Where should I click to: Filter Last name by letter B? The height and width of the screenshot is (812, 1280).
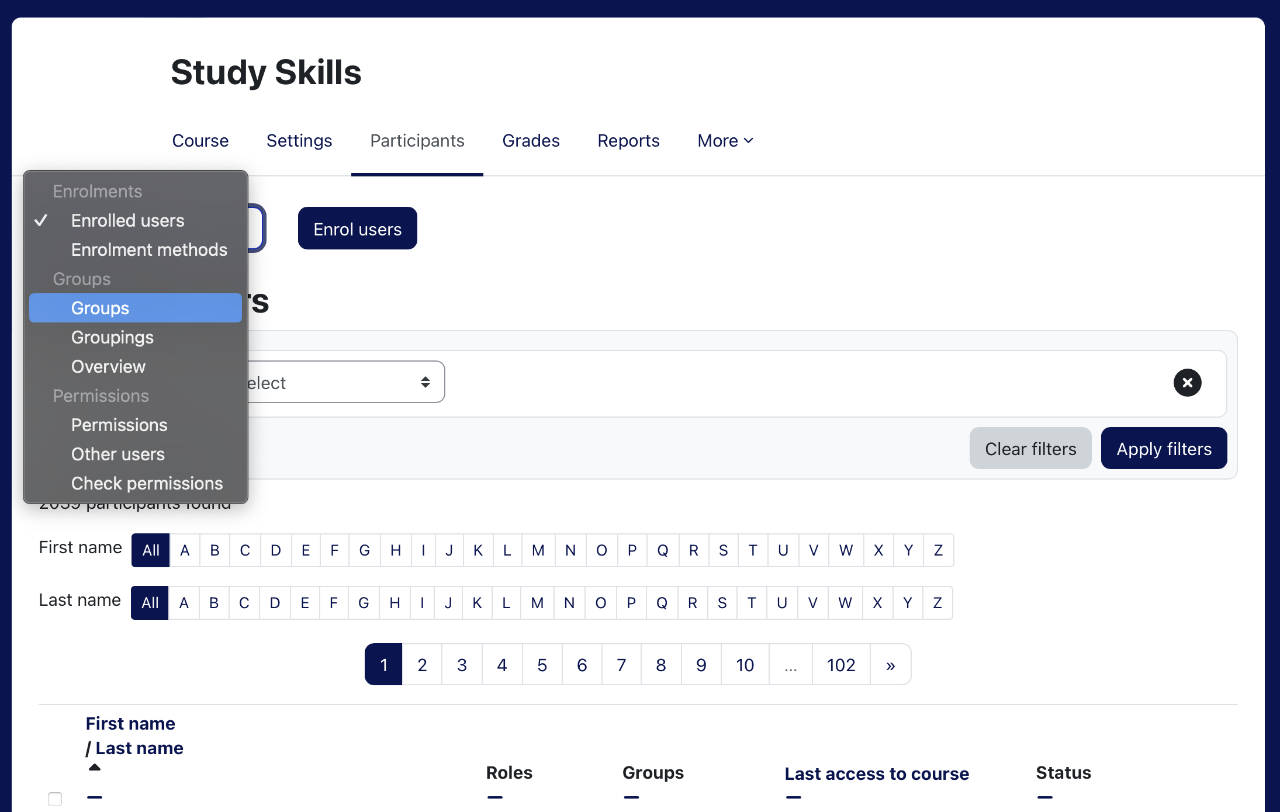[214, 603]
